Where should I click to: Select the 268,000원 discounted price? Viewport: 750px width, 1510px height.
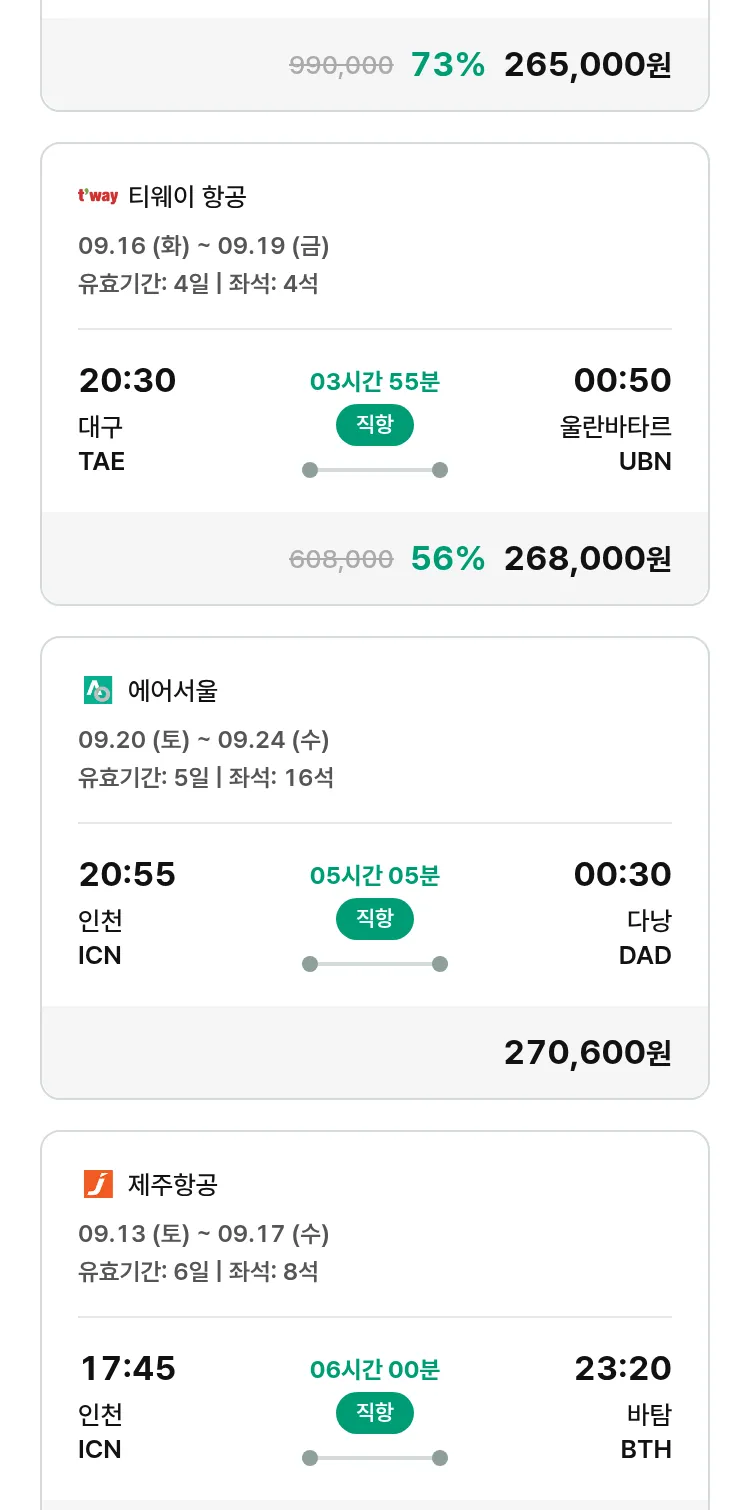point(587,559)
